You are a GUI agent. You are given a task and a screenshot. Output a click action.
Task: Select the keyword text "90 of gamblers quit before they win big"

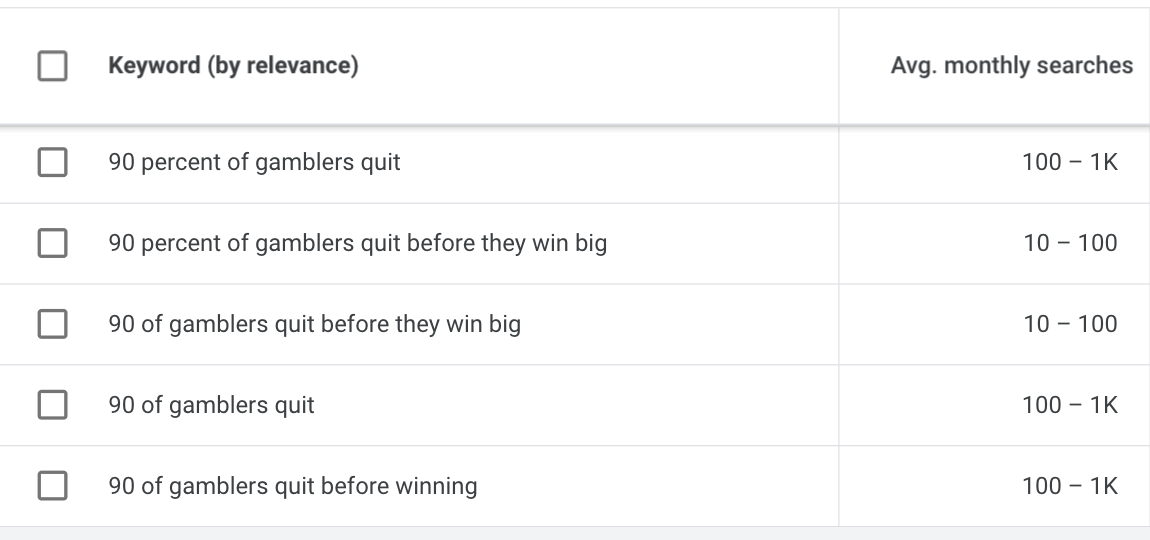point(314,325)
